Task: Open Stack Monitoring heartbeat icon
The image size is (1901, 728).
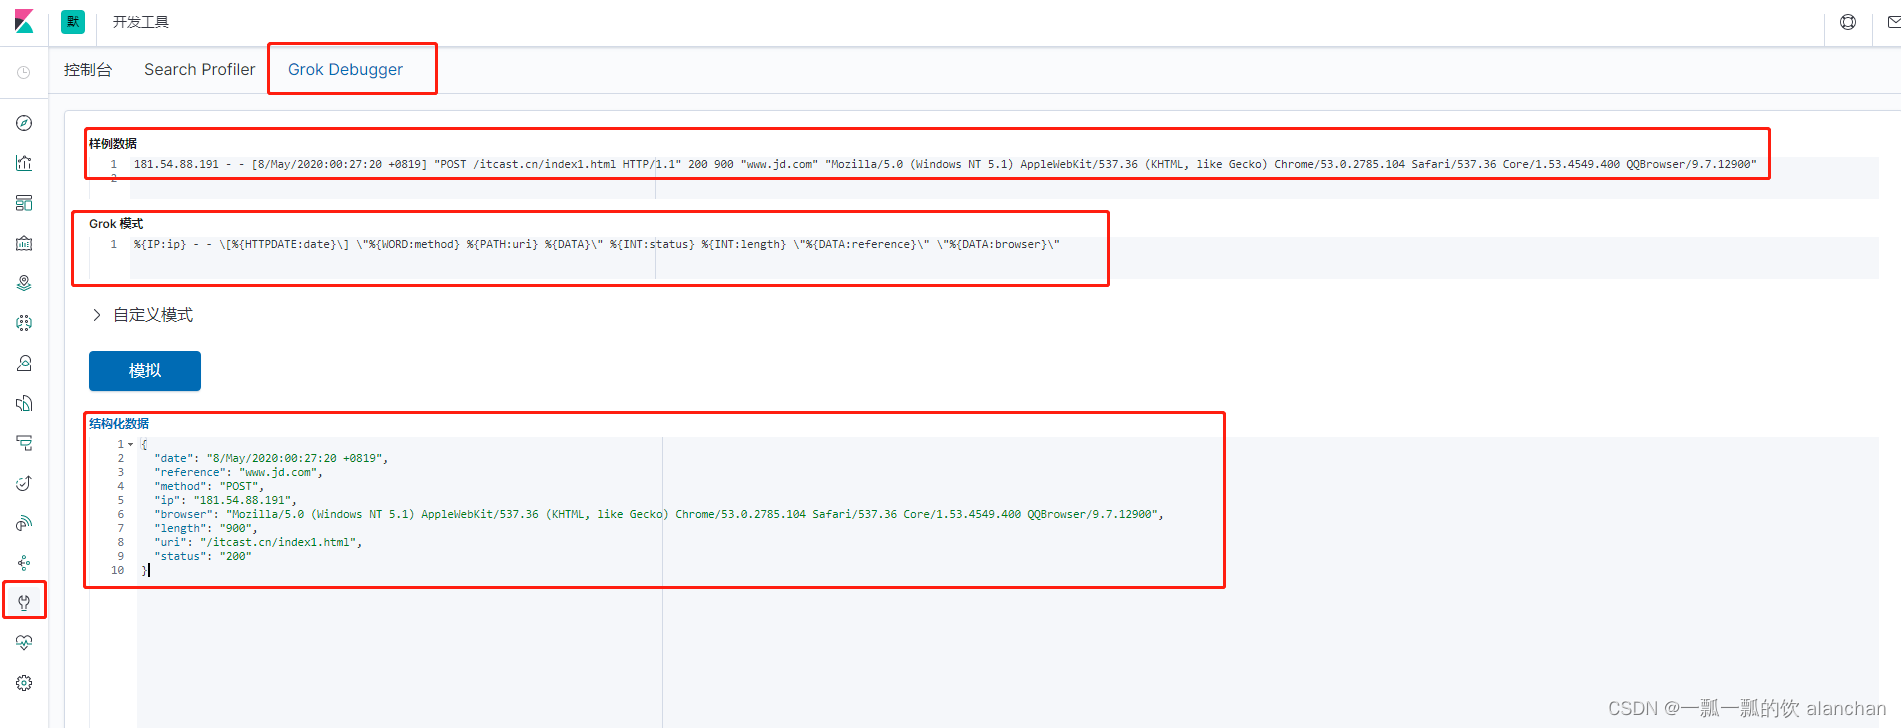Action: [24, 643]
